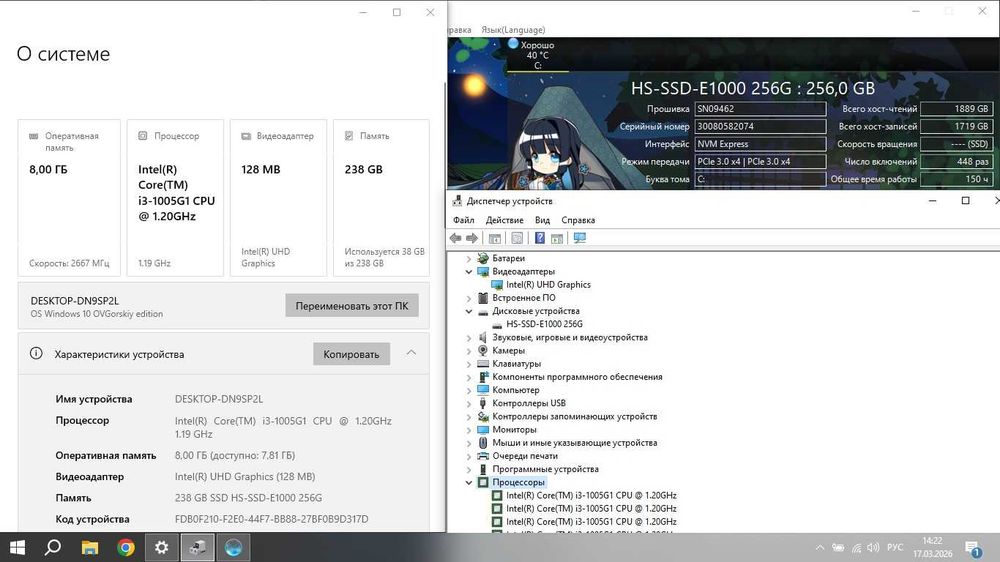Image resolution: width=1000 pixels, height=562 pixels.
Task: Click Back arrow in Device Manager toolbar
Action: (455, 238)
